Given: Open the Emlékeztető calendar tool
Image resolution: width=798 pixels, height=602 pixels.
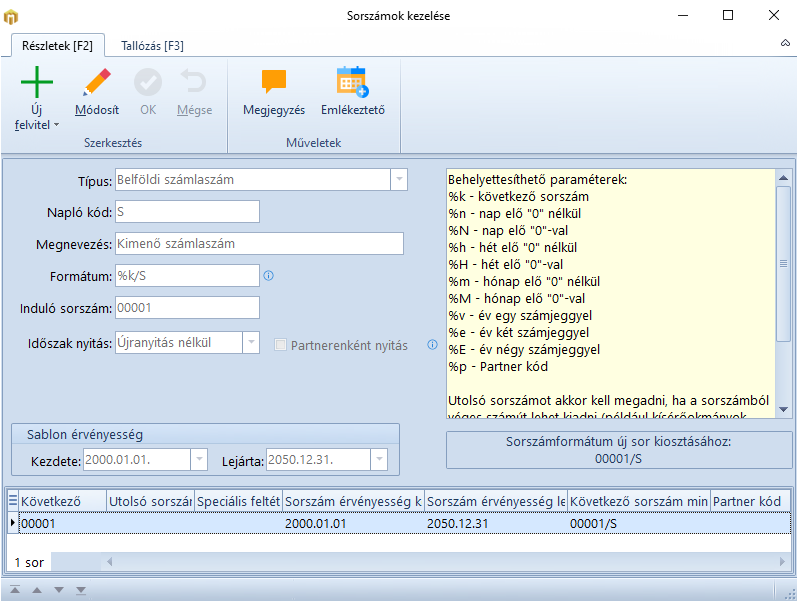Looking at the screenshot, I should [x=352, y=83].
